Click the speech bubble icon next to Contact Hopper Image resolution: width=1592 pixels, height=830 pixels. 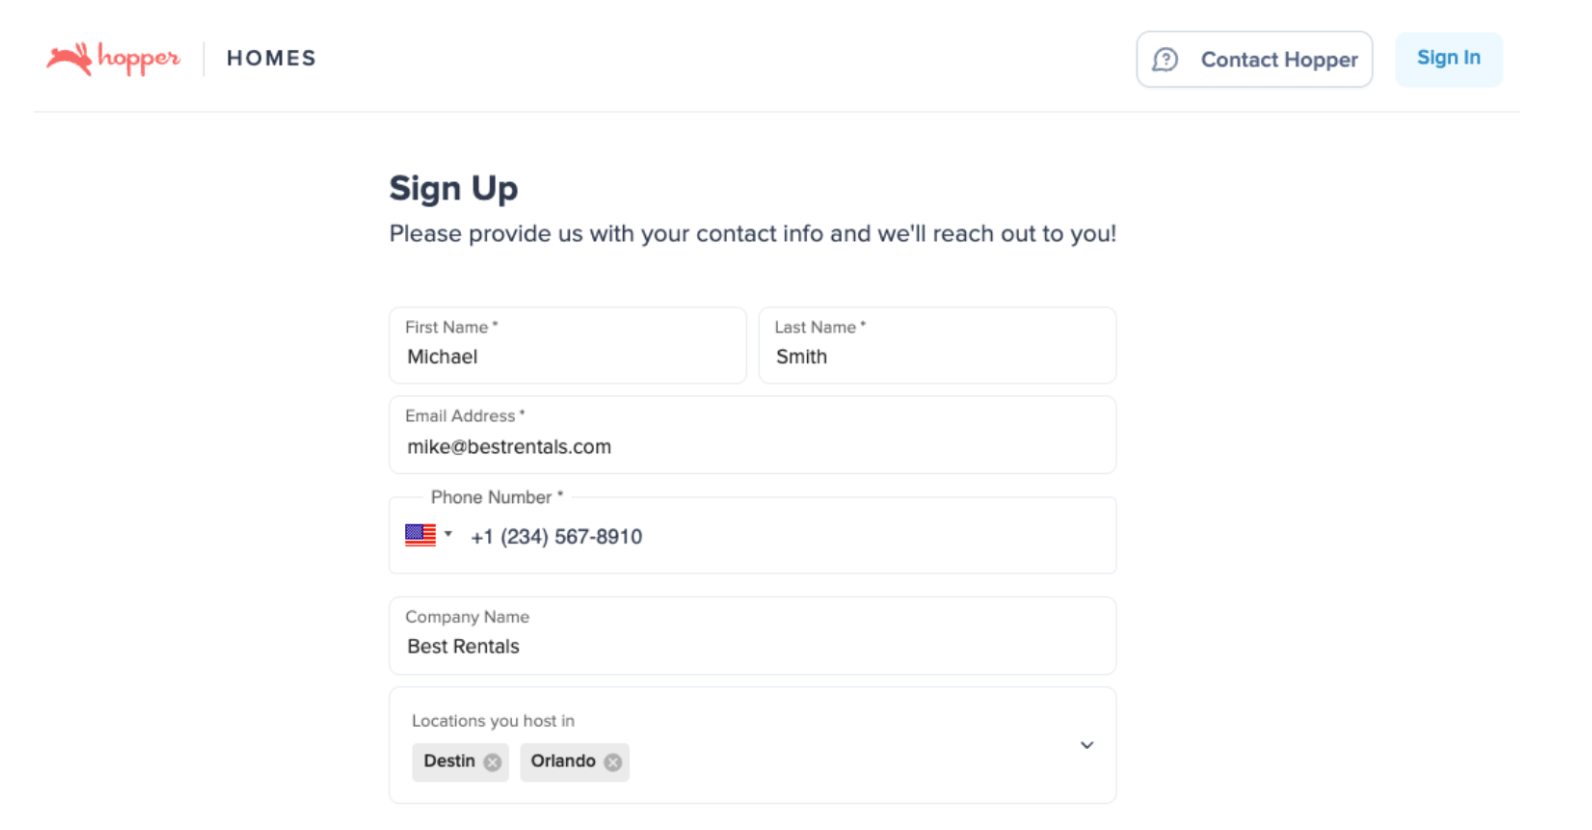pos(1164,60)
